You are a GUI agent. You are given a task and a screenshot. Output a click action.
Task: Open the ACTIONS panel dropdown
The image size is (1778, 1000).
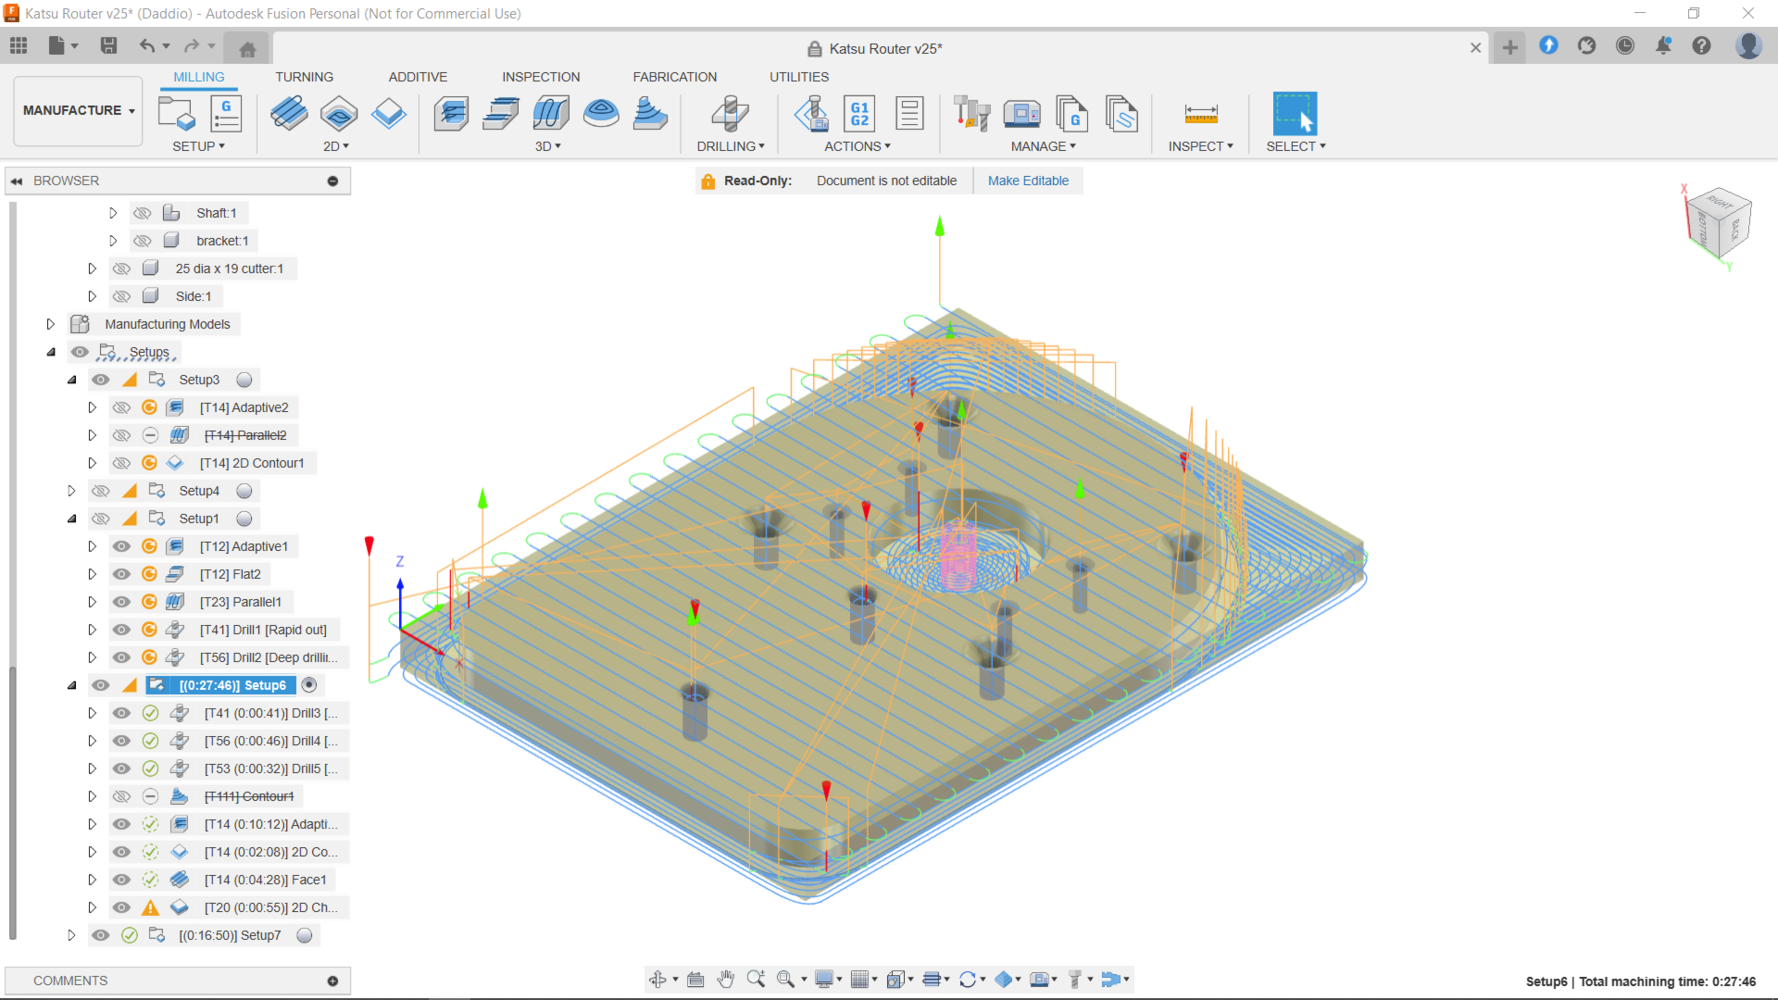[x=857, y=146]
